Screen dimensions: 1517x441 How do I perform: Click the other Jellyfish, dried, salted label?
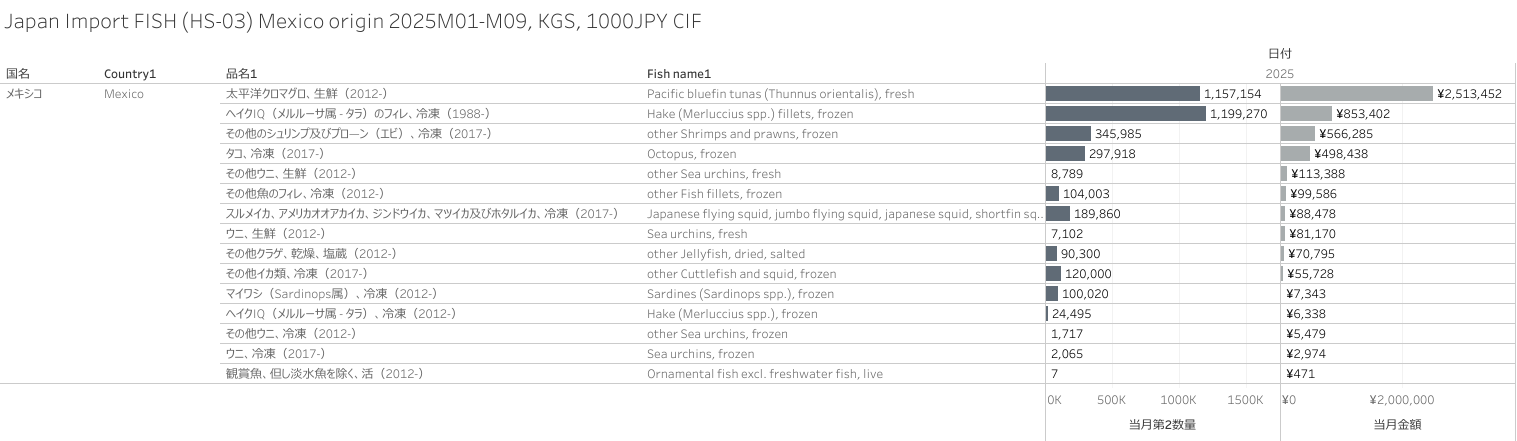(x=725, y=254)
